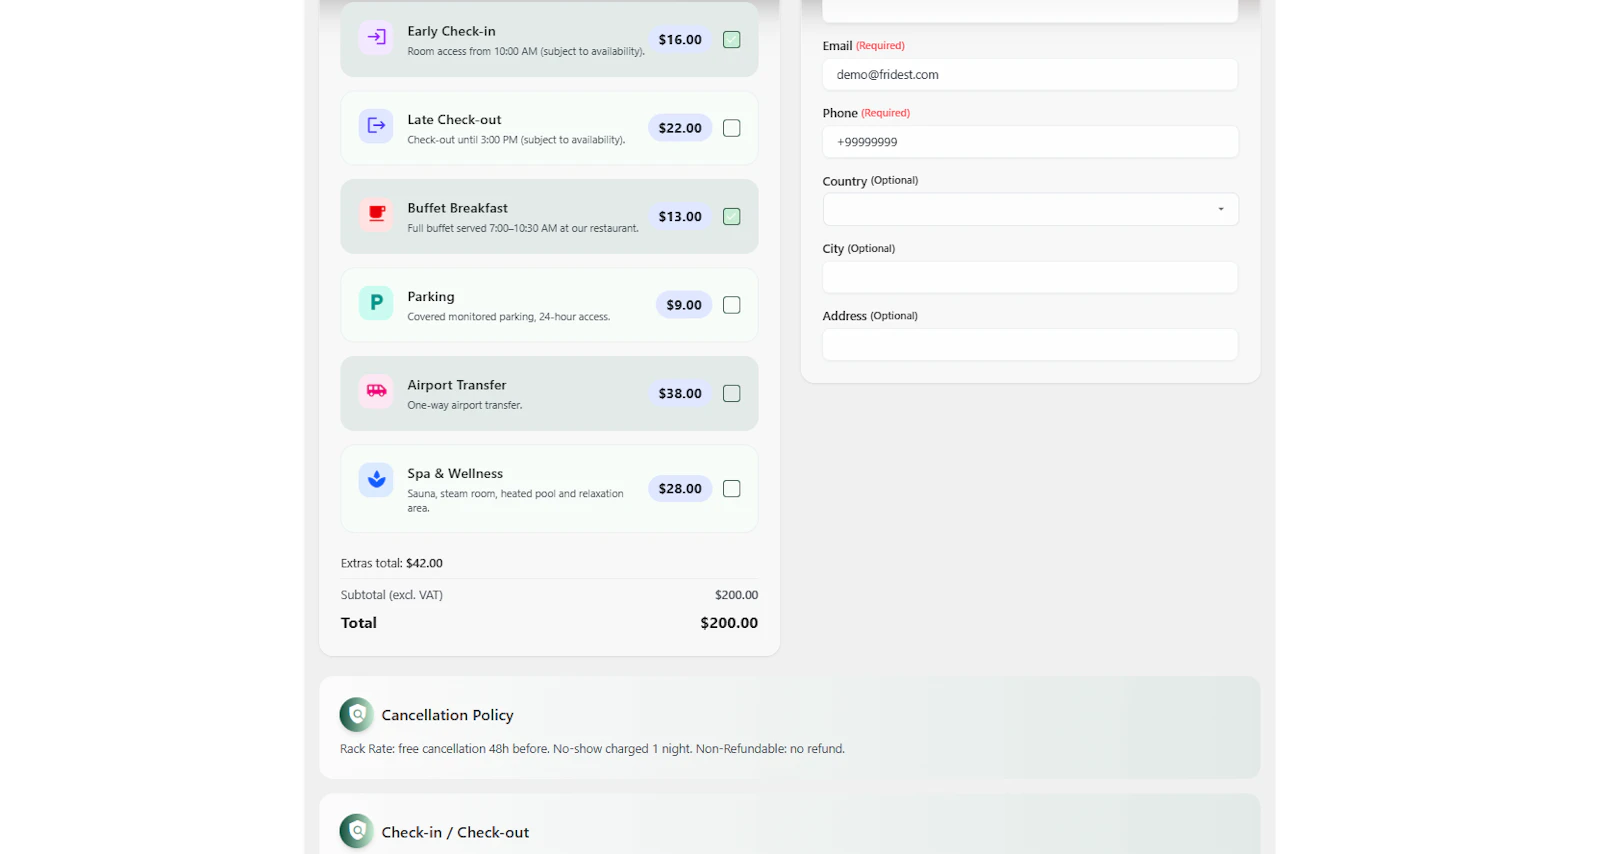This screenshot has height=854, width=1600.
Task: Click the Room access from 10:00 AM description
Action: (526, 52)
